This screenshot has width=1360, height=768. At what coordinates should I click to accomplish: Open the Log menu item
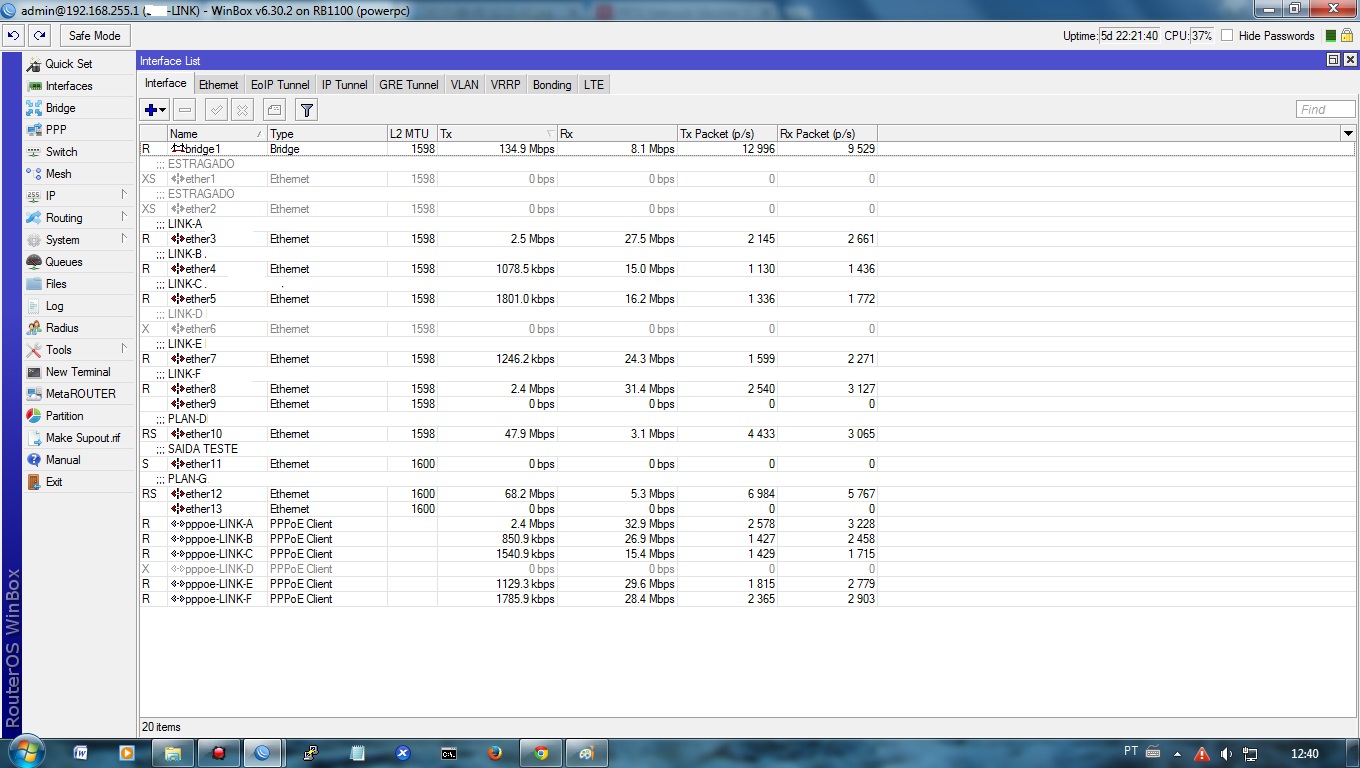[78, 306]
